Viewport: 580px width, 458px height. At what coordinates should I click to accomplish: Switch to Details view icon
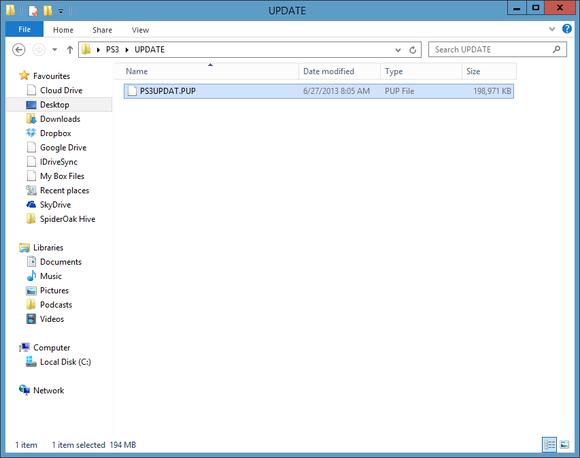pos(549,444)
